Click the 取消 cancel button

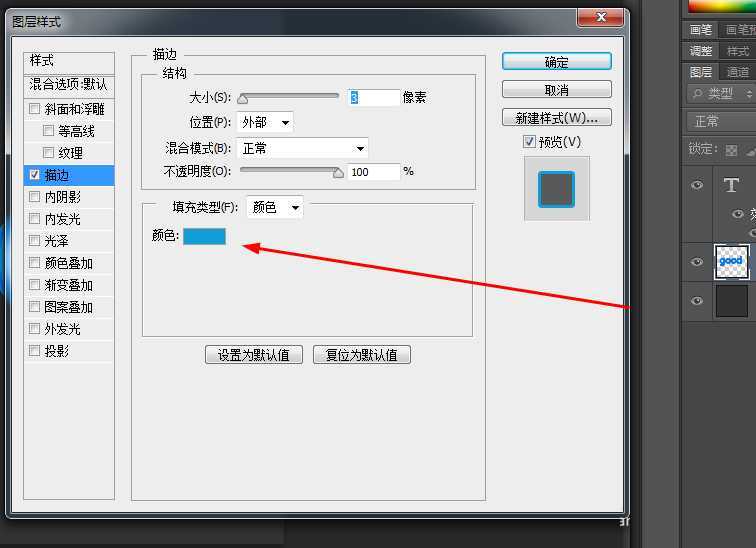tap(557, 90)
